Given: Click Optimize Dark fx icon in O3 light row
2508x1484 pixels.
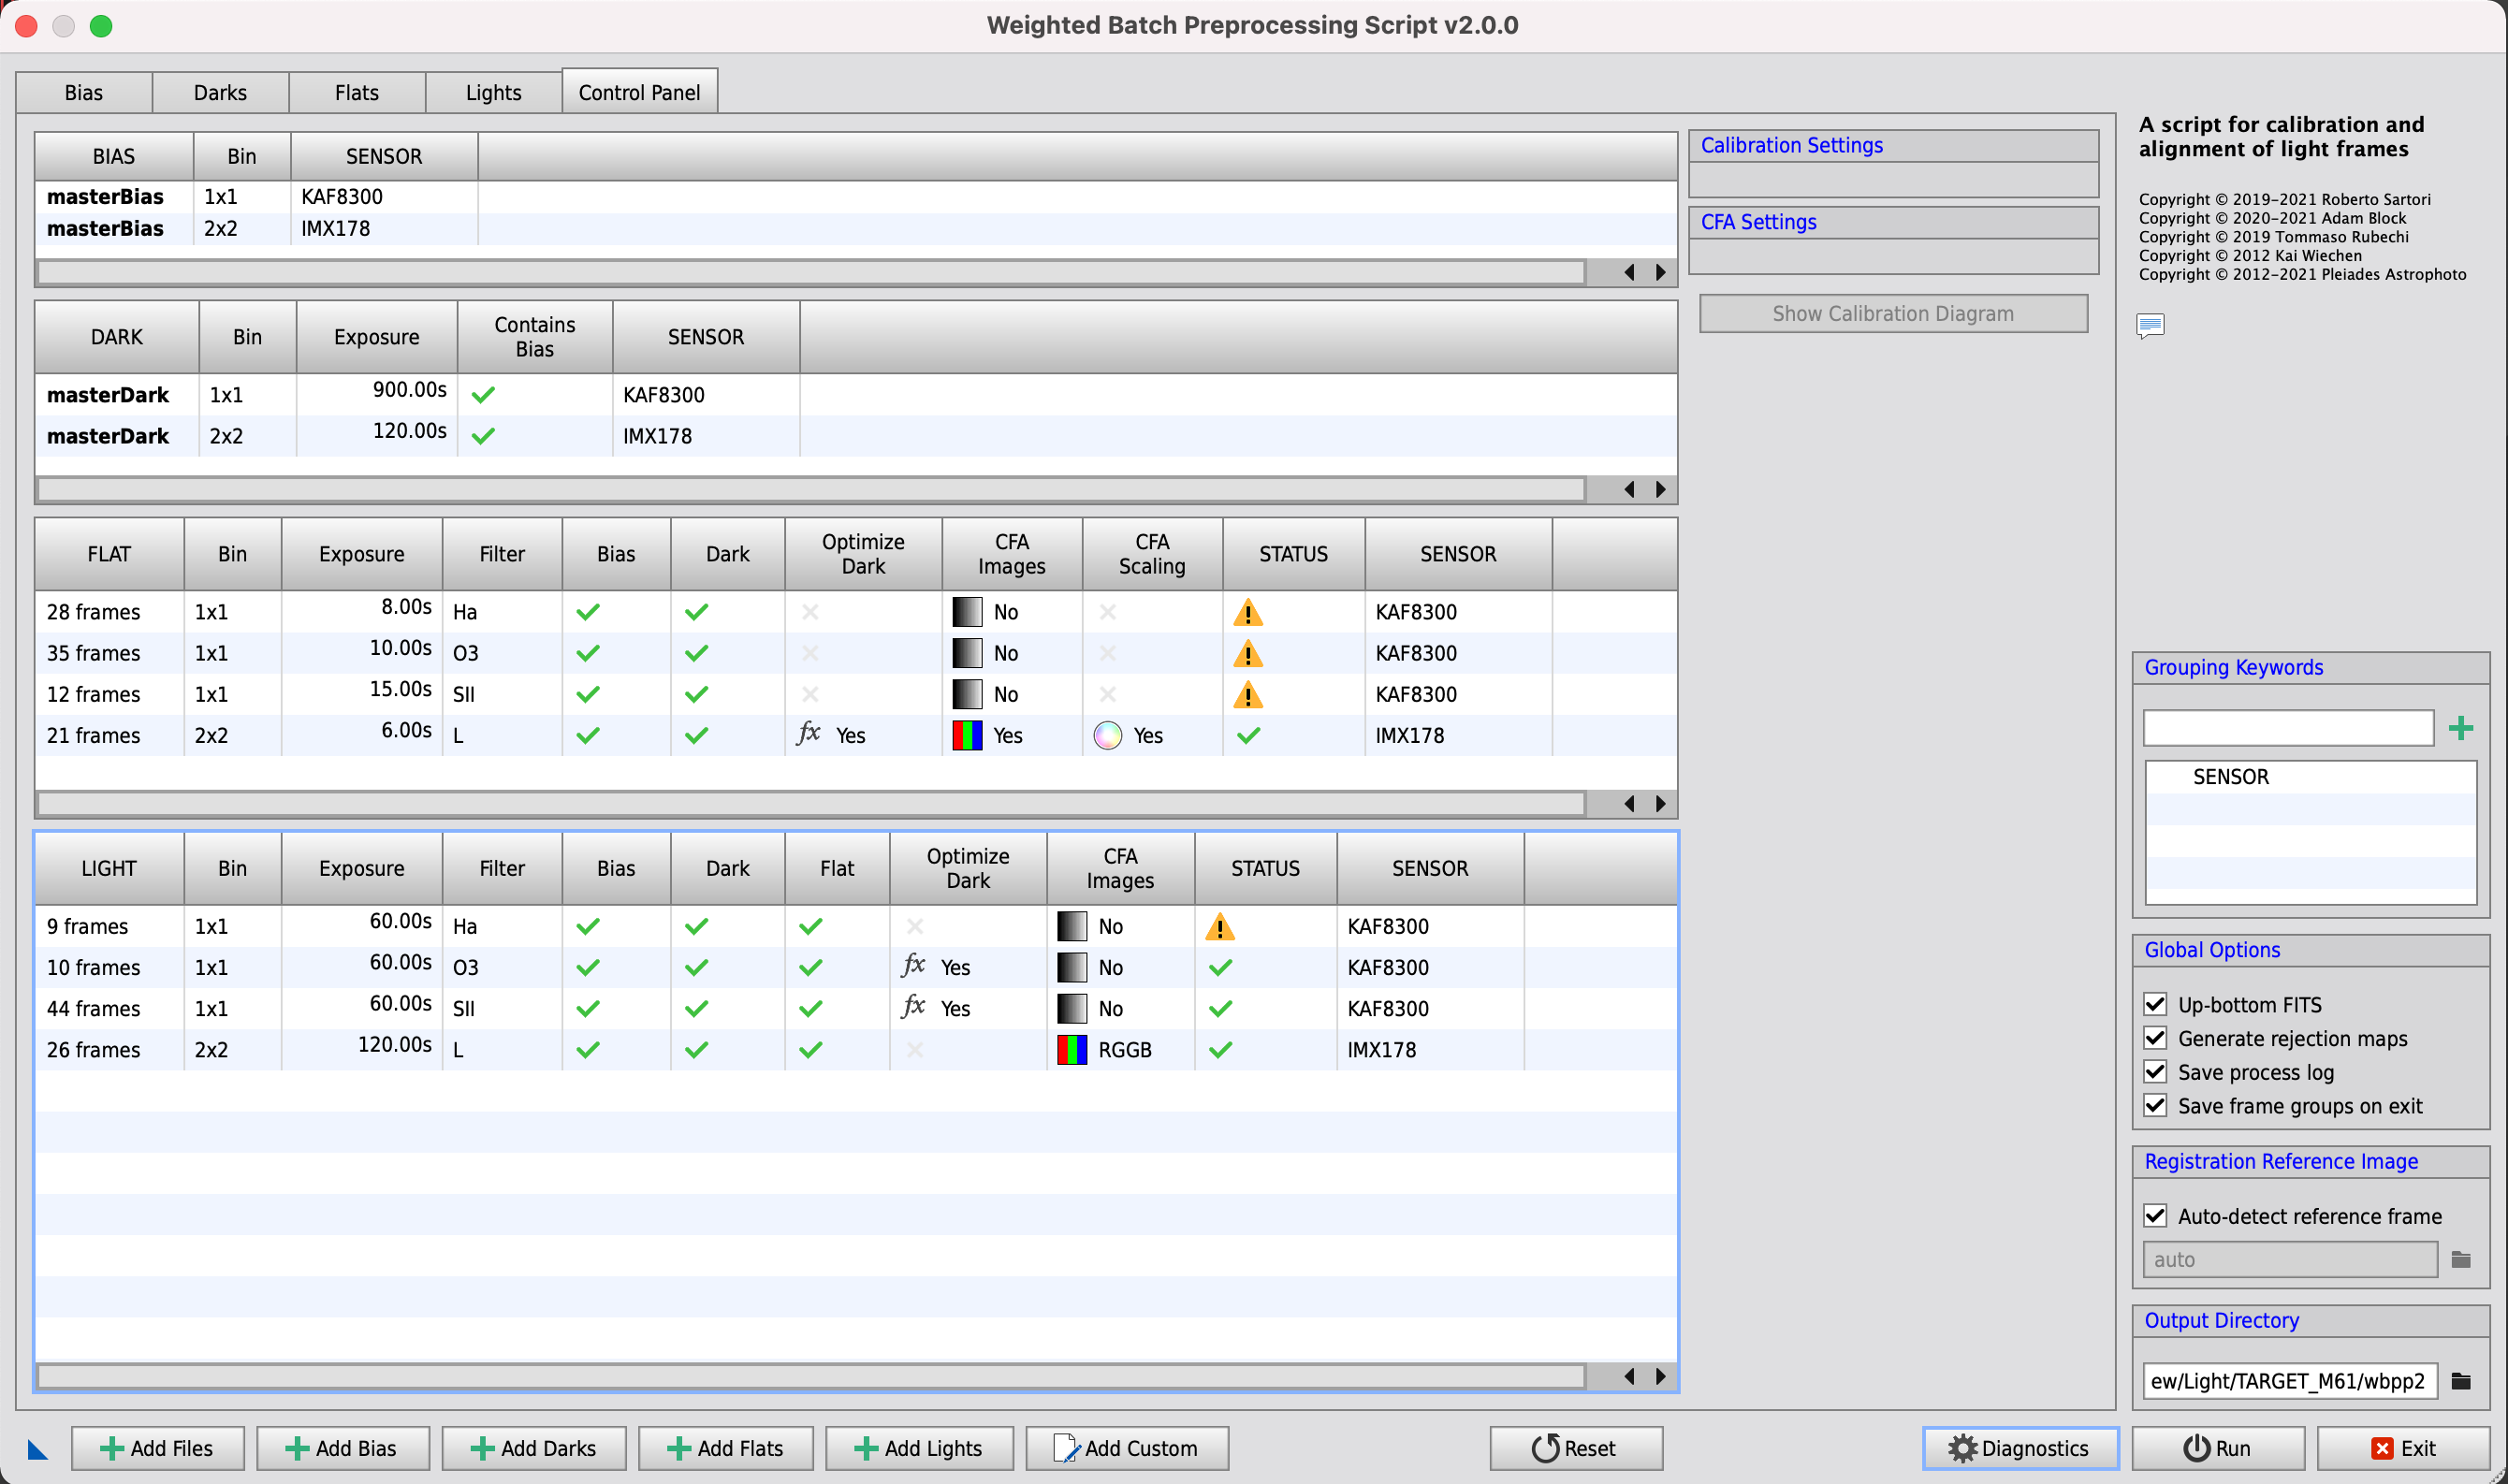Looking at the screenshot, I should (x=913, y=966).
